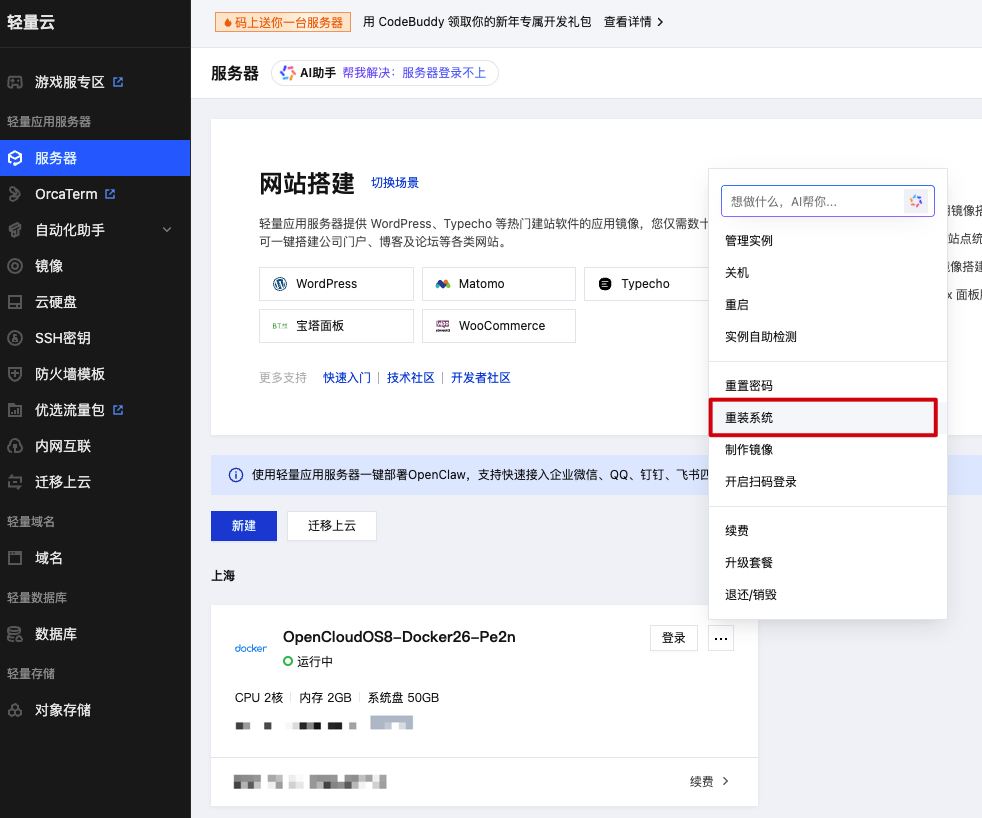Click the WordPress template button

(336, 284)
